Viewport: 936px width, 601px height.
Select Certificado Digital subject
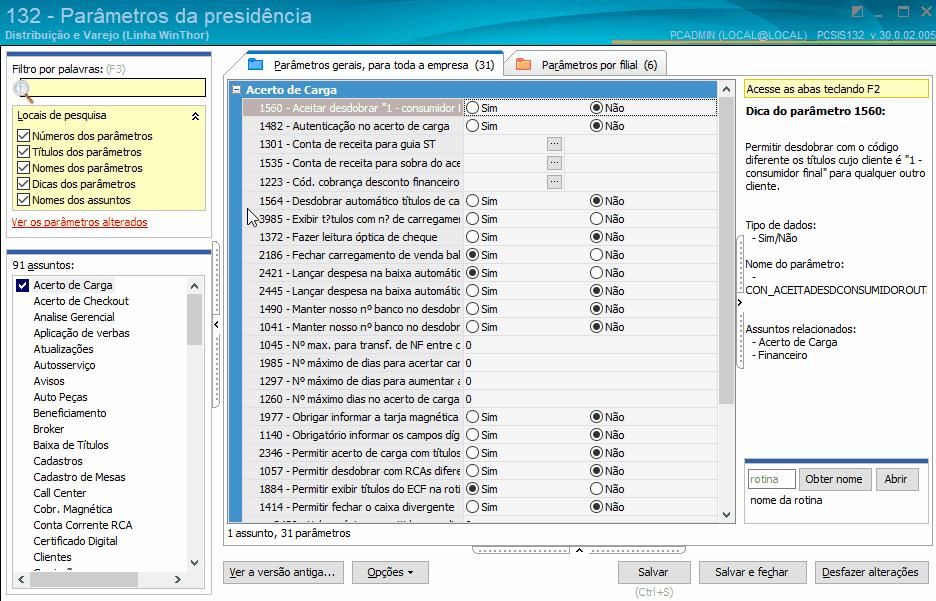click(x=76, y=541)
